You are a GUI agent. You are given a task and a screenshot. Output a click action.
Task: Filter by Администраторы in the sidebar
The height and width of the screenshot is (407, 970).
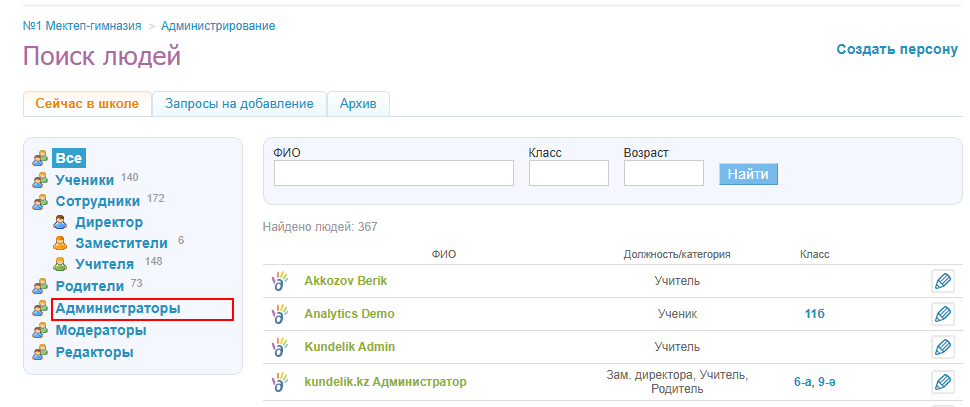118,309
